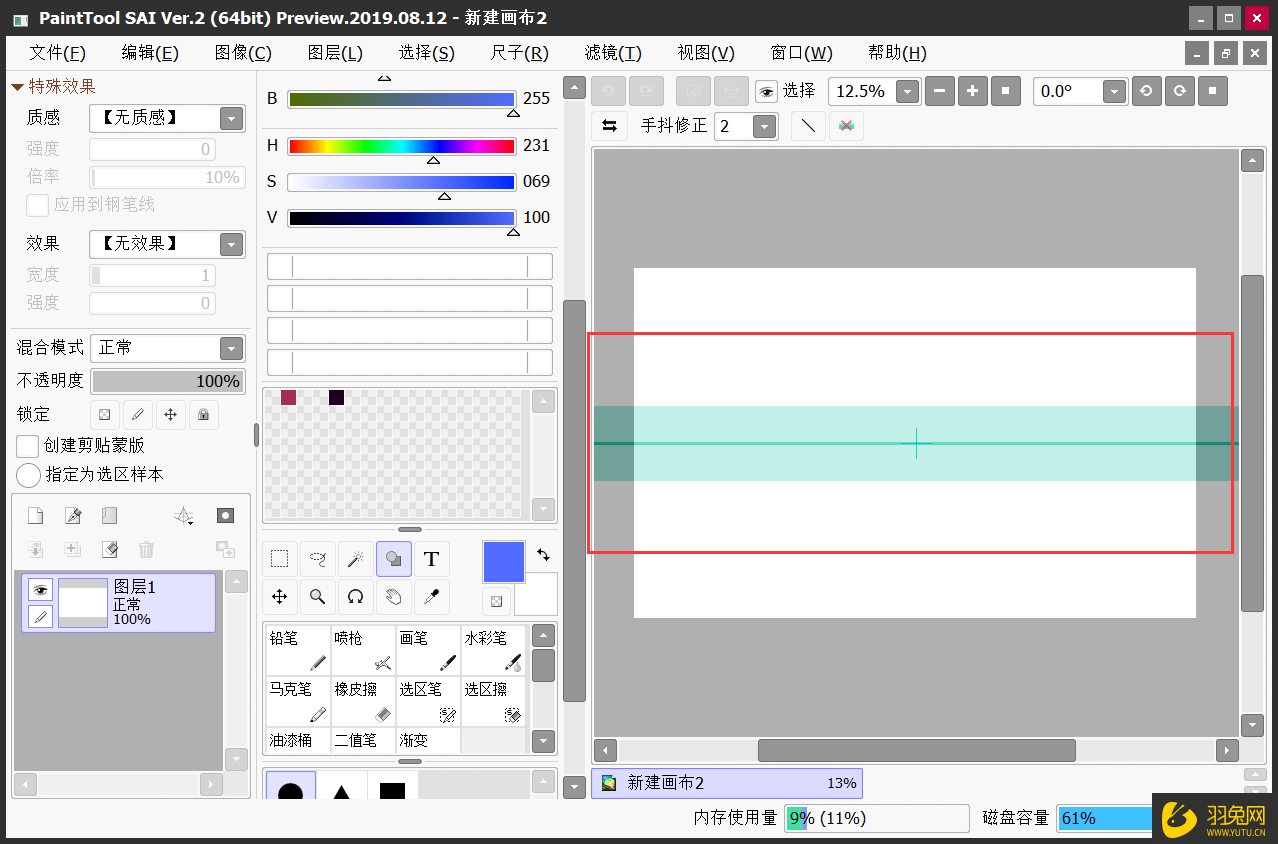Viewport: 1278px width, 844px height.
Task: Select the Text tool
Action: 431,559
